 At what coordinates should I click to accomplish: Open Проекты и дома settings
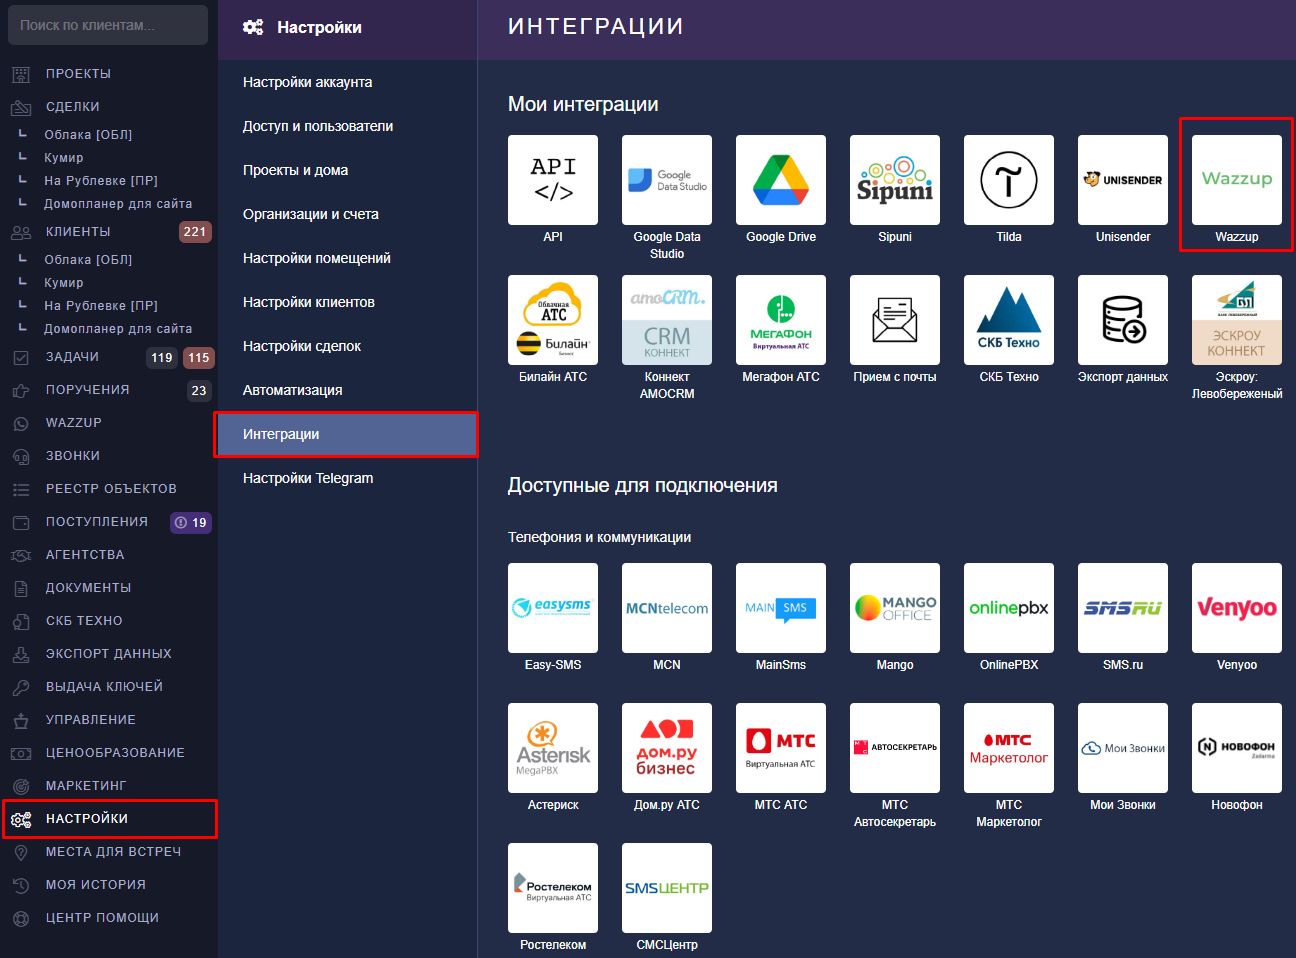tap(347, 170)
